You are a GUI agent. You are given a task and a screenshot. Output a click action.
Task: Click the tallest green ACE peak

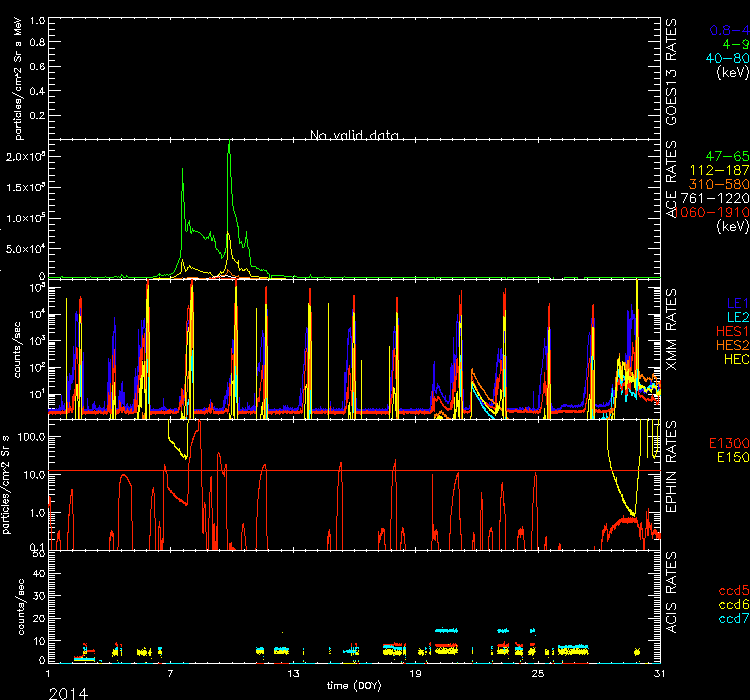[x=230, y=143]
